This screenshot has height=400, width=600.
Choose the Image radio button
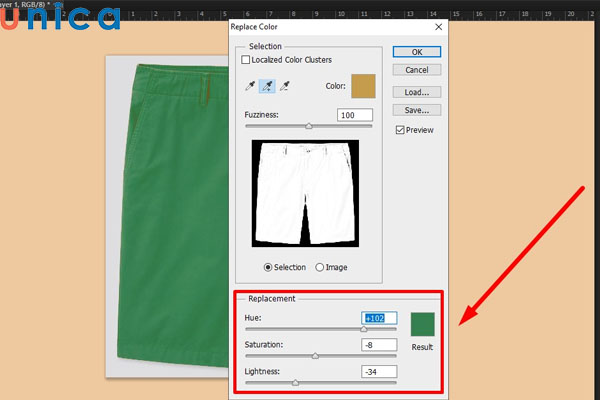click(x=320, y=267)
